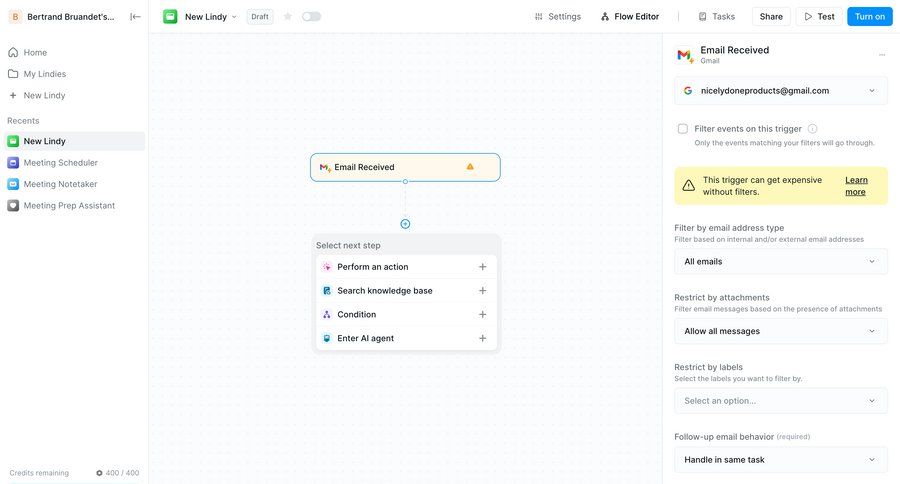Click the Home house icon
This screenshot has height=484, width=900.
[x=13, y=52]
